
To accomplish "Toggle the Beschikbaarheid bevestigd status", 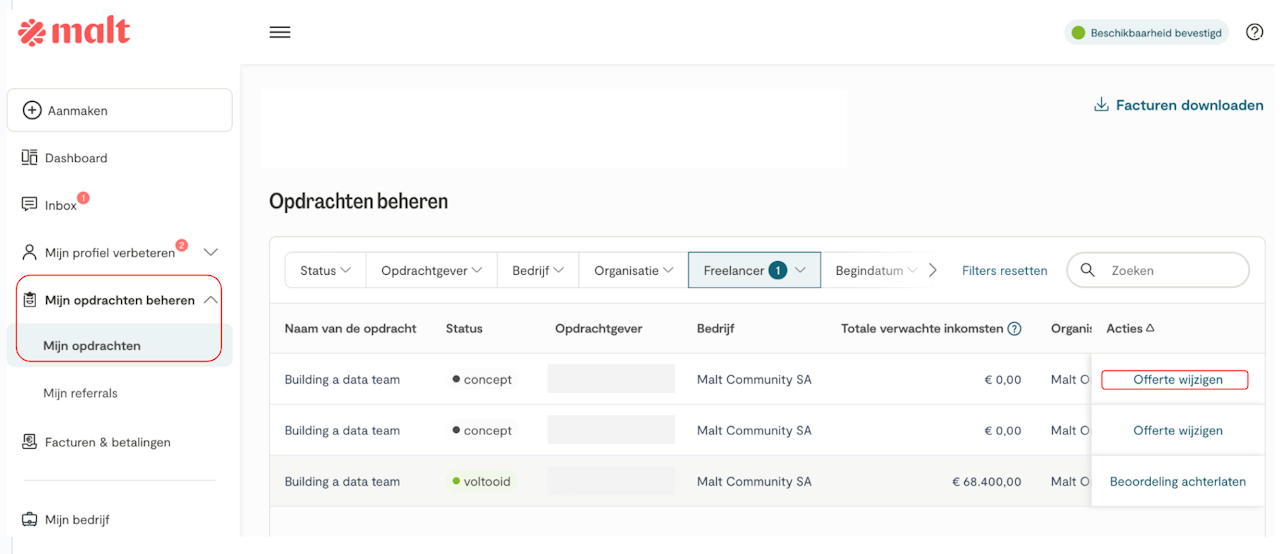I will coord(1146,33).
